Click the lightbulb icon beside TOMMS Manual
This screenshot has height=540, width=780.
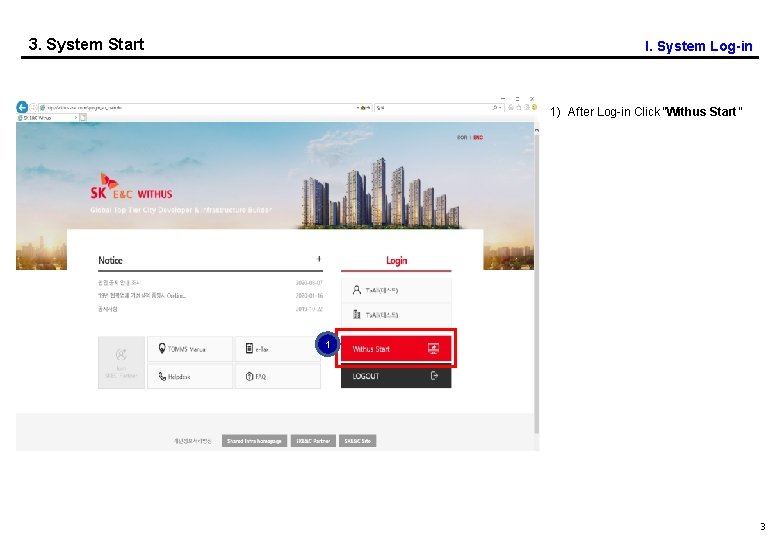point(162,348)
